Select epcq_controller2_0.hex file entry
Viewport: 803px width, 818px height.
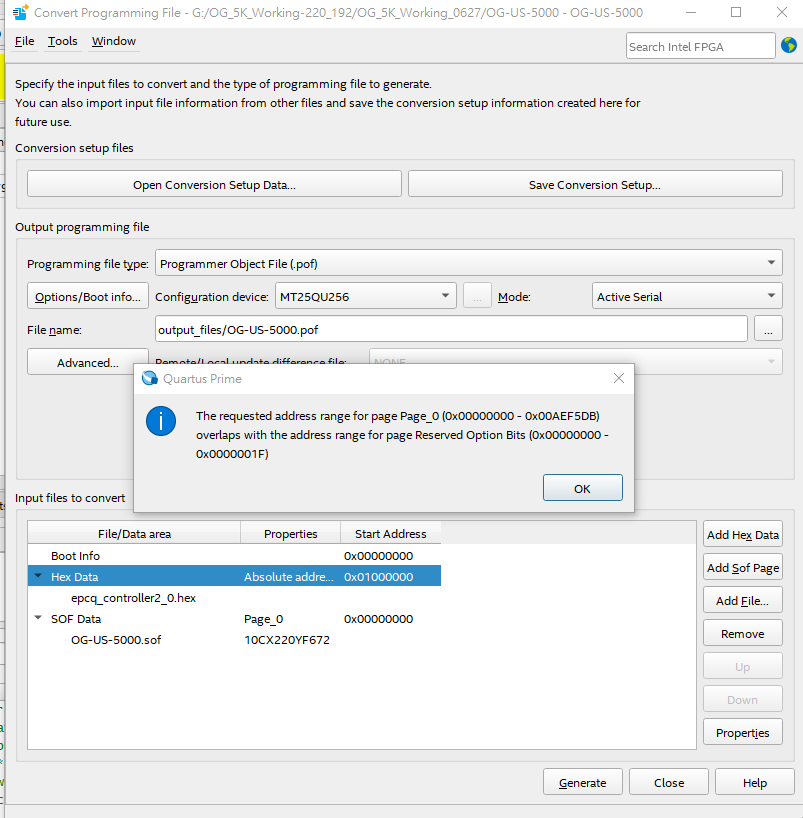click(133, 597)
